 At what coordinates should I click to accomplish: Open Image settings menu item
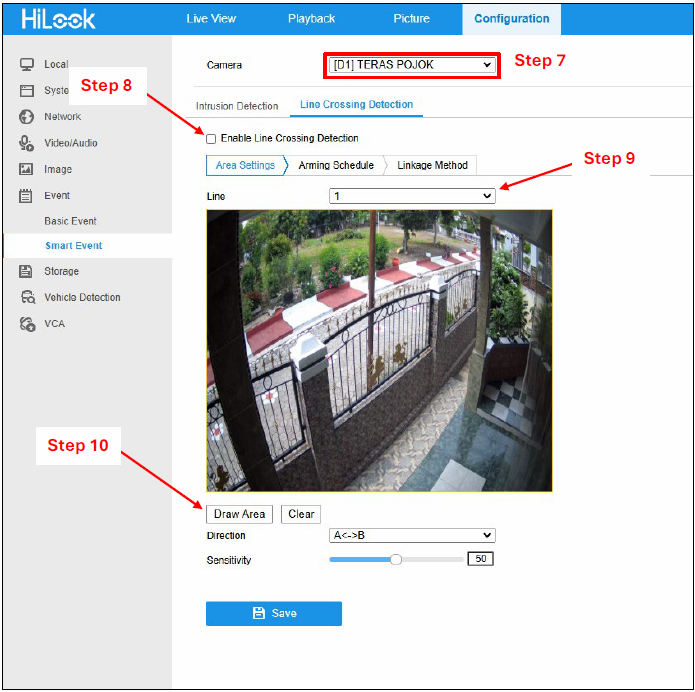(58, 169)
